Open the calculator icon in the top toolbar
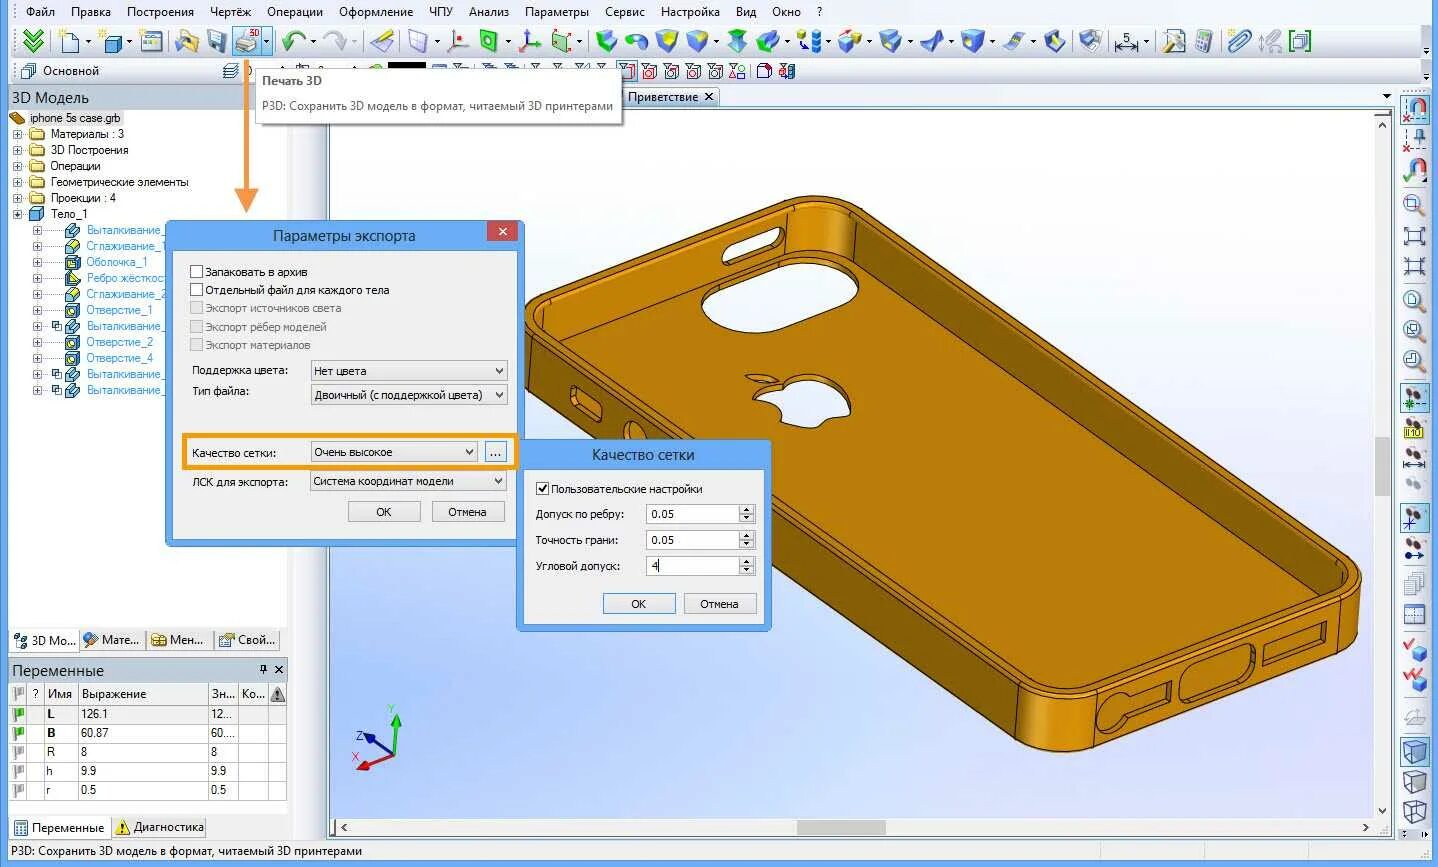The image size is (1438, 867). (1204, 41)
